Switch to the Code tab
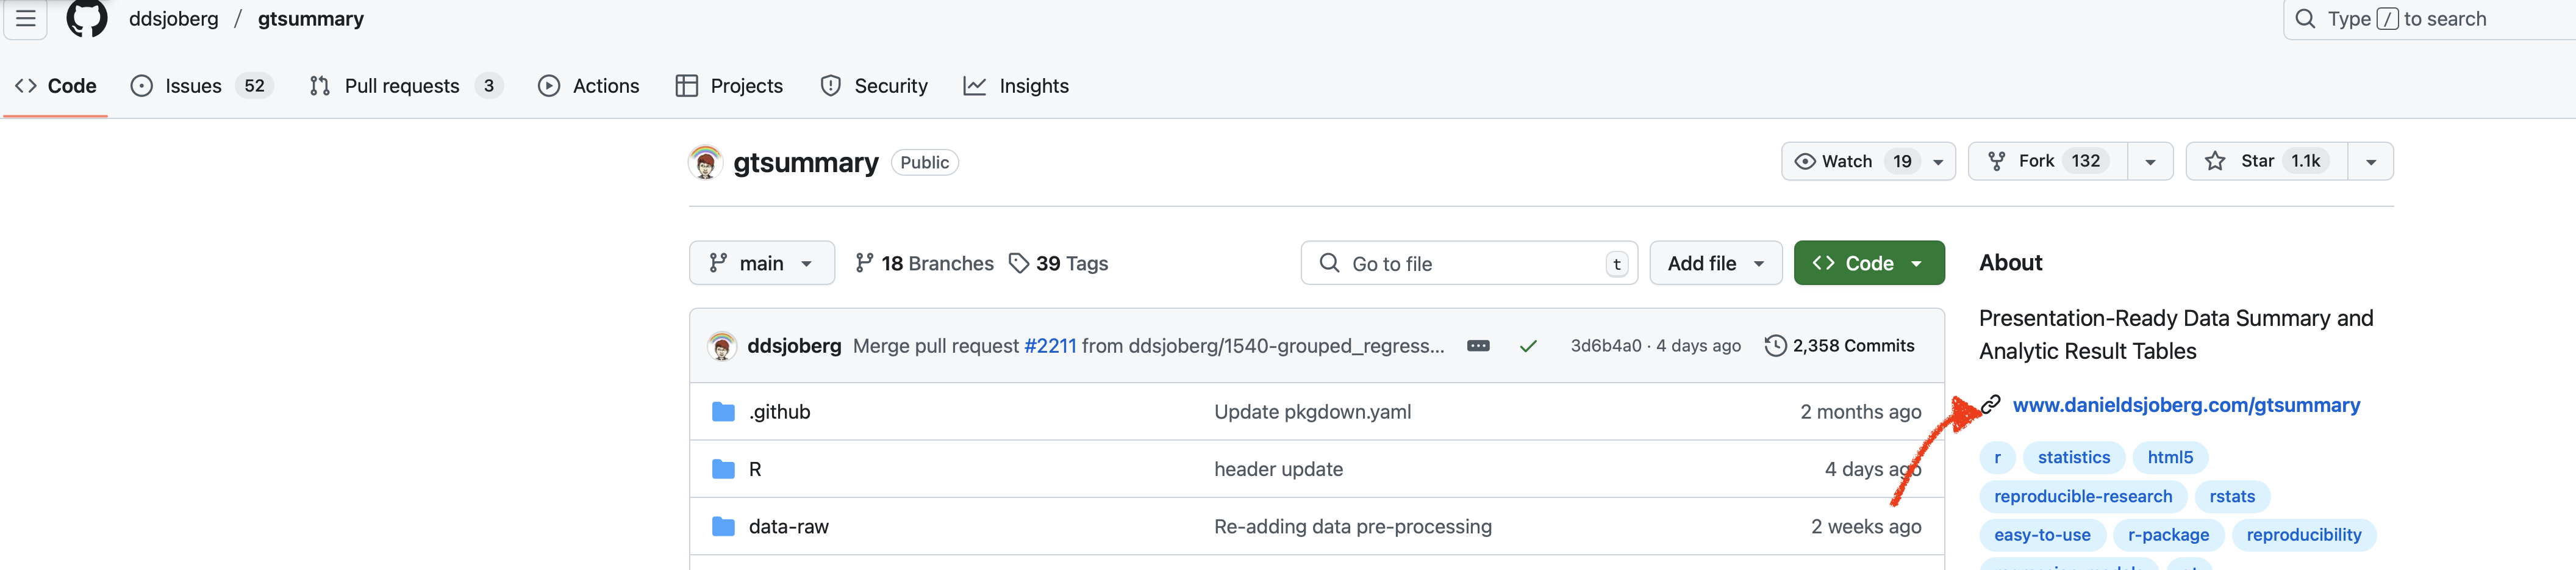The height and width of the screenshot is (570, 2576). 56,86
